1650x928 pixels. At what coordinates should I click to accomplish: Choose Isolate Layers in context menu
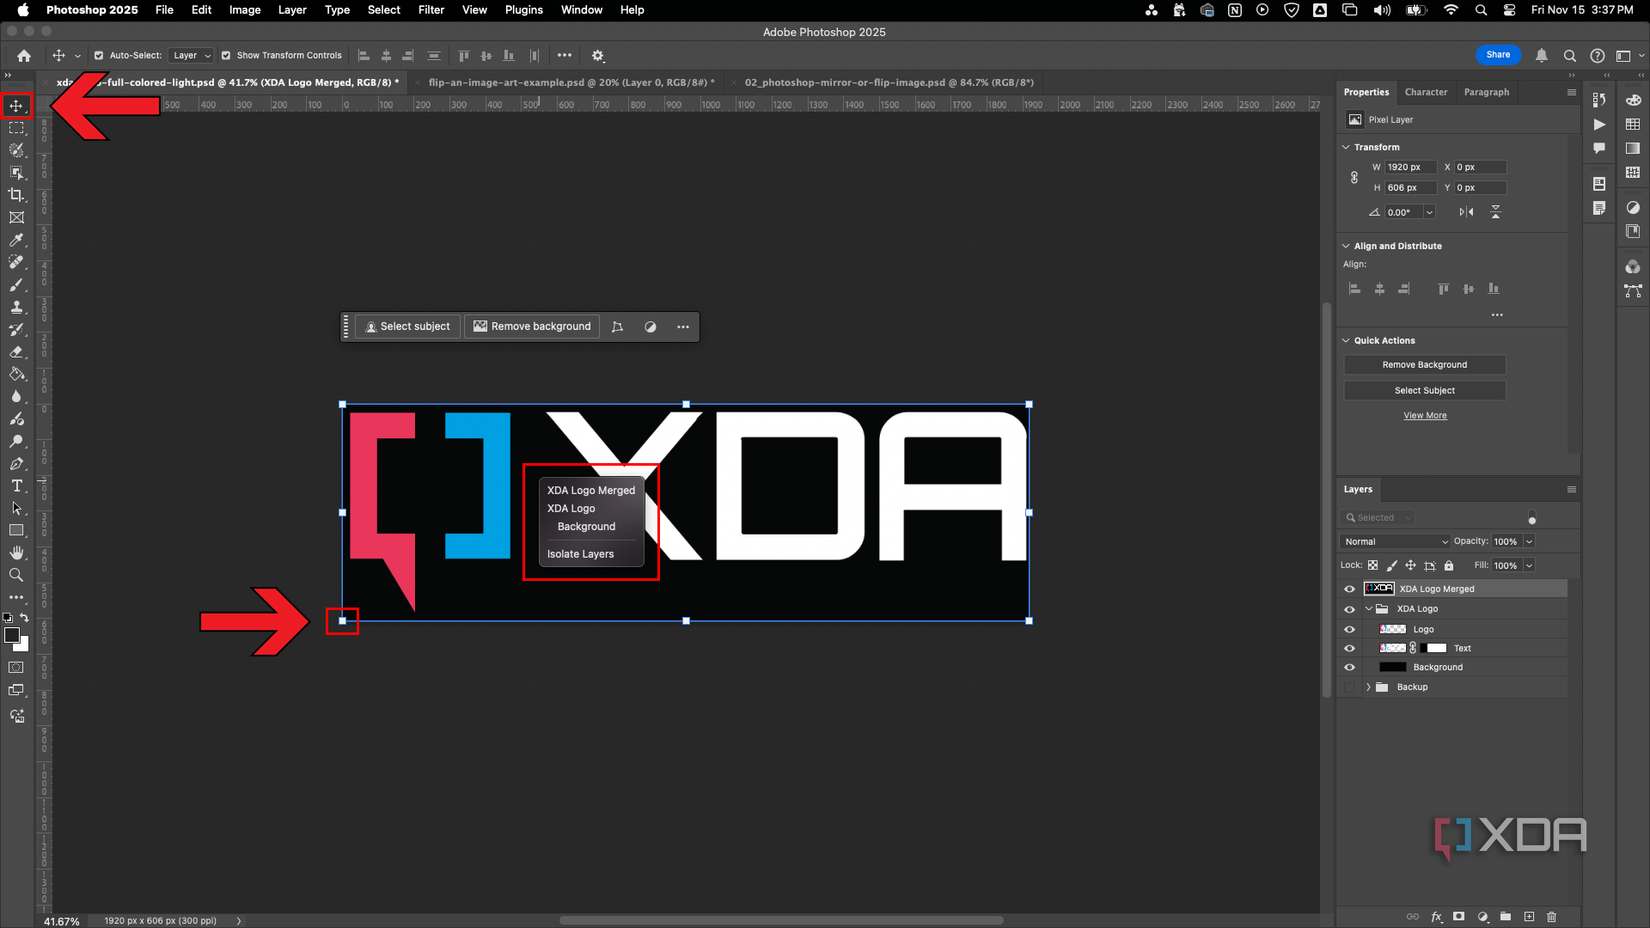[x=580, y=554]
